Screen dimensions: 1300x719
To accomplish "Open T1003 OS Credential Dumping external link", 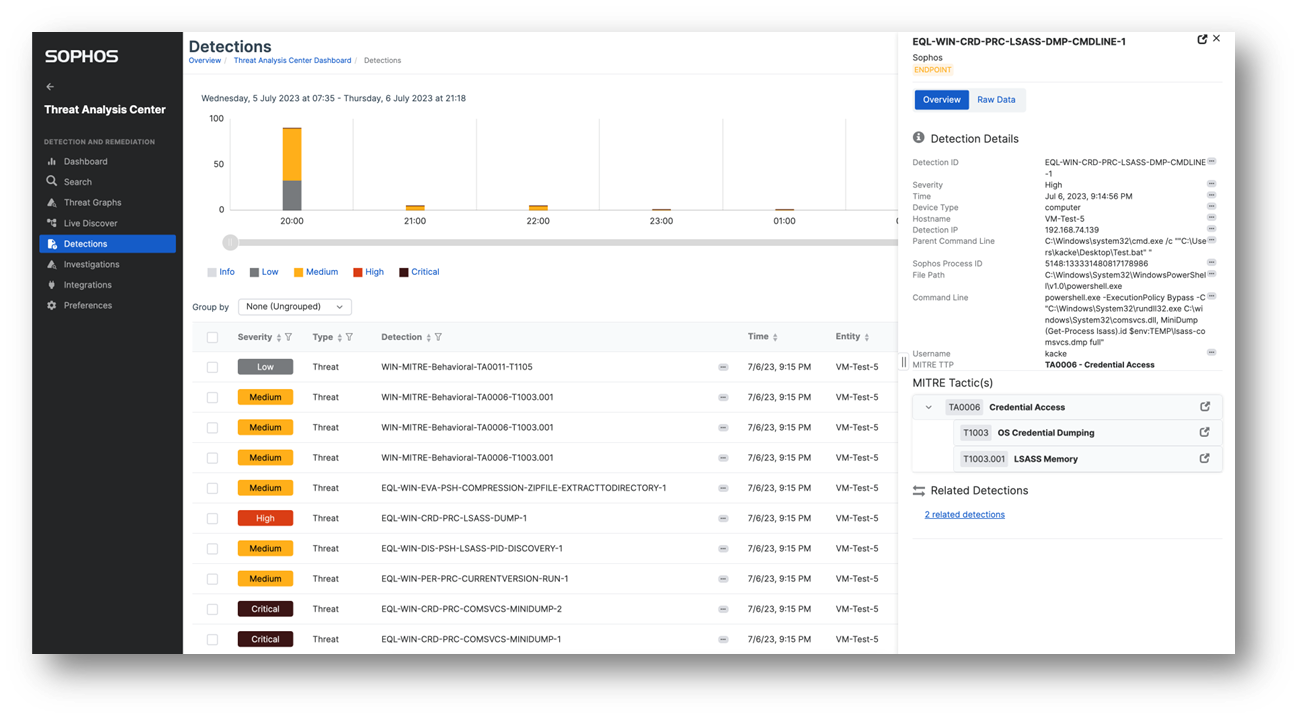I will pyautogui.click(x=1205, y=433).
